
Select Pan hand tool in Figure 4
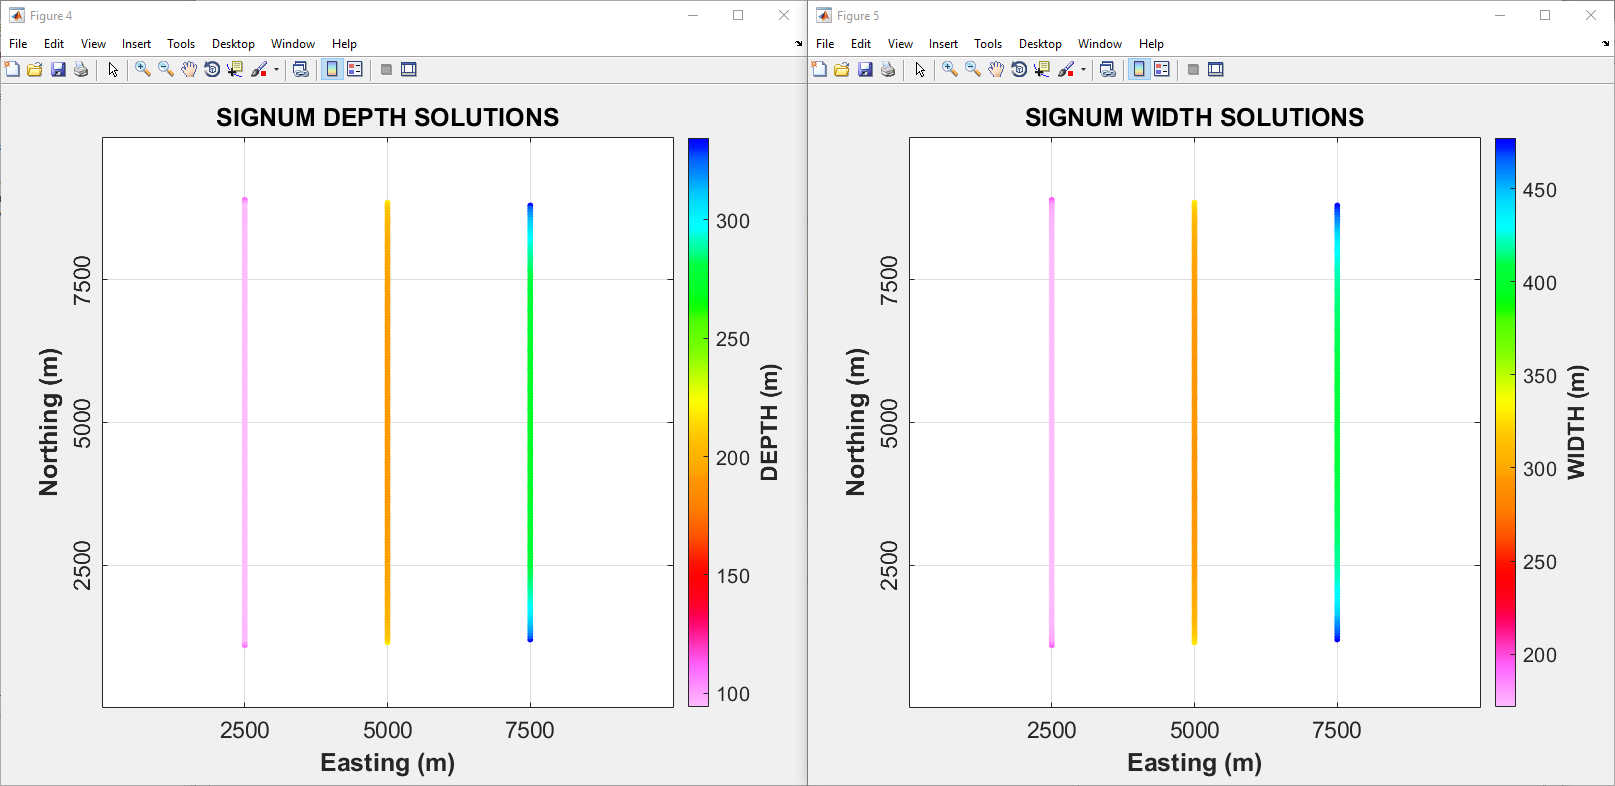point(189,69)
